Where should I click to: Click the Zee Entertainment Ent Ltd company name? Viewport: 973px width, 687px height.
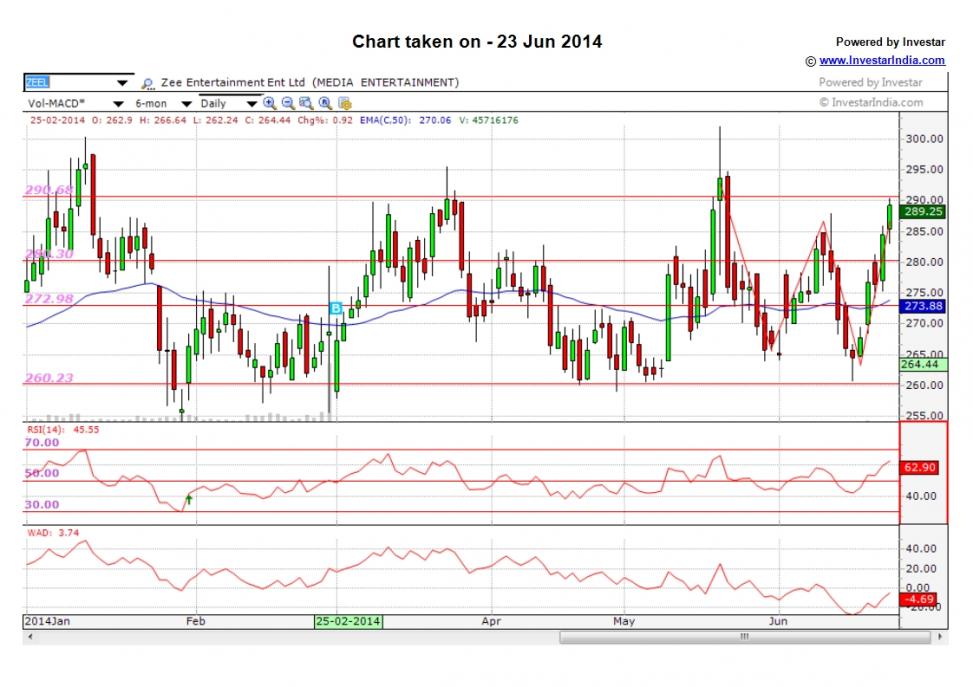click(233, 83)
